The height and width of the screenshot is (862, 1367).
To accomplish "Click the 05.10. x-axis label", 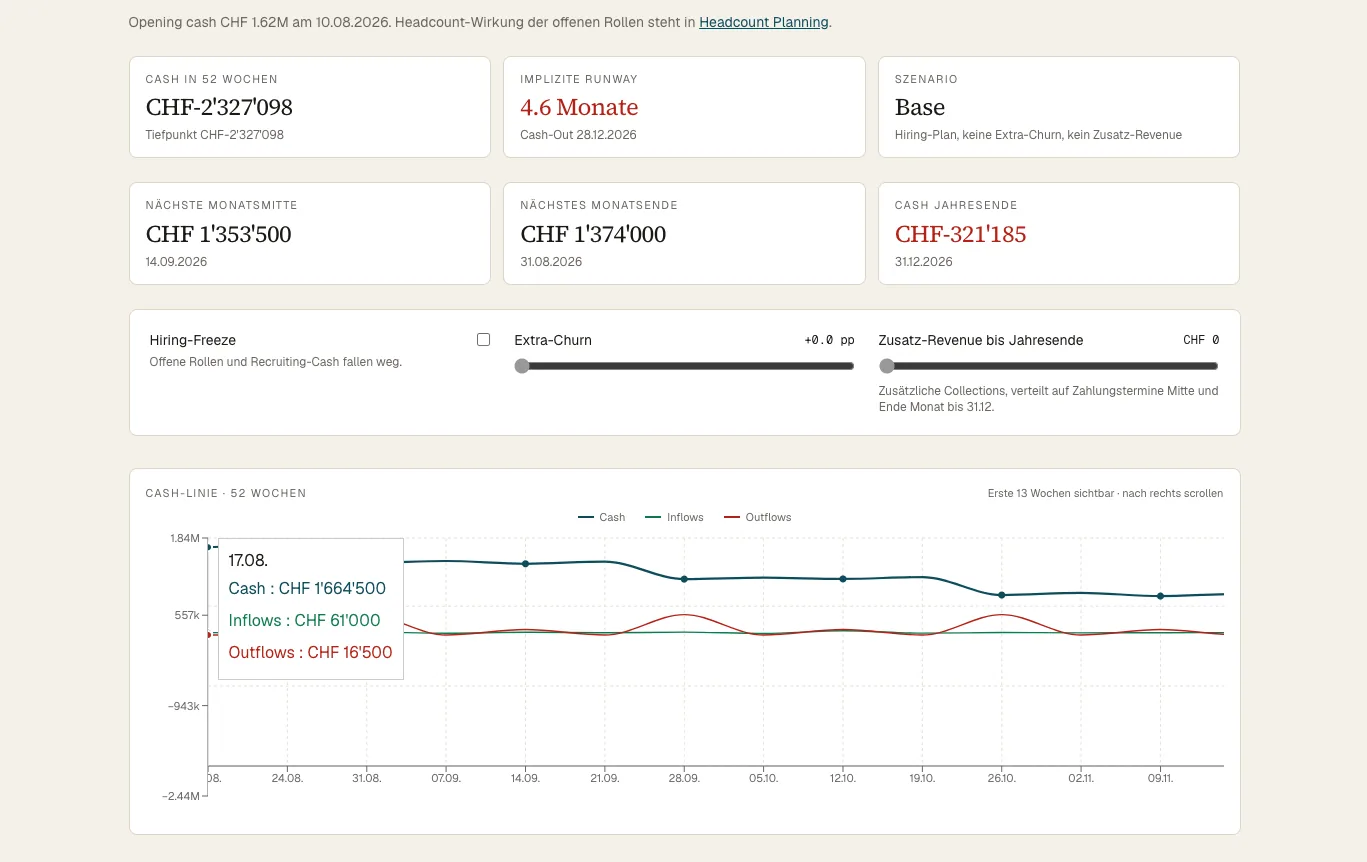I will (763, 778).
